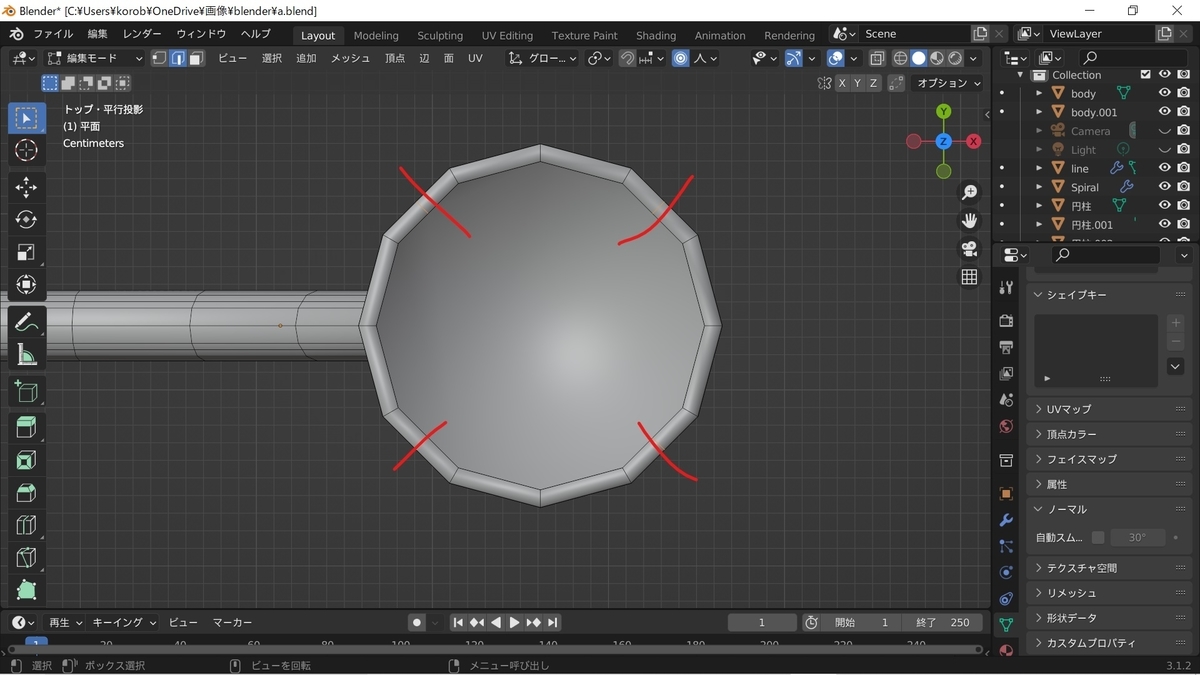This screenshot has height=675, width=1200.
Task: Click the red X axis gizmo
Action: 973,142
